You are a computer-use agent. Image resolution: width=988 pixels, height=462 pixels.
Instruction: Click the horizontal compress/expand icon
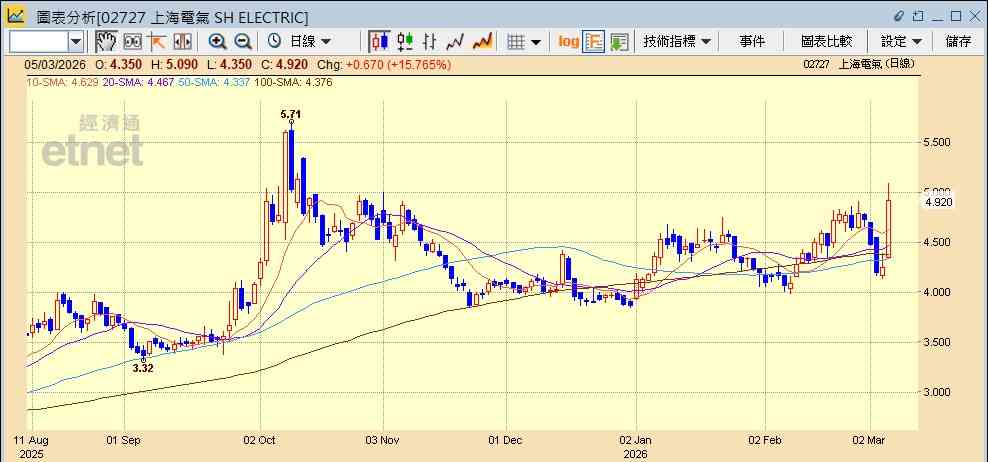click(182, 42)
